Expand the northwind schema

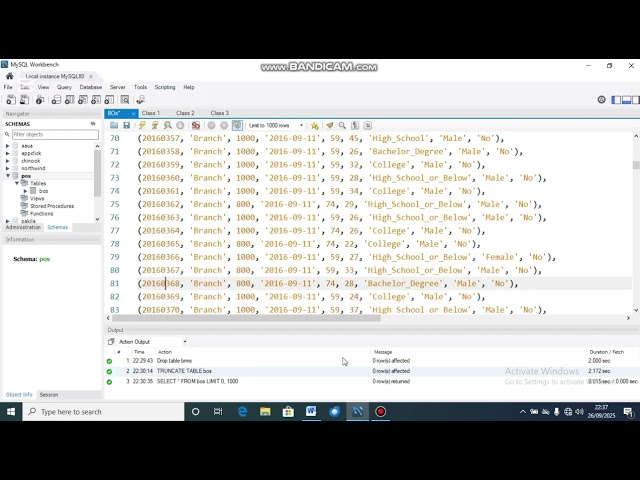point(7,168)
